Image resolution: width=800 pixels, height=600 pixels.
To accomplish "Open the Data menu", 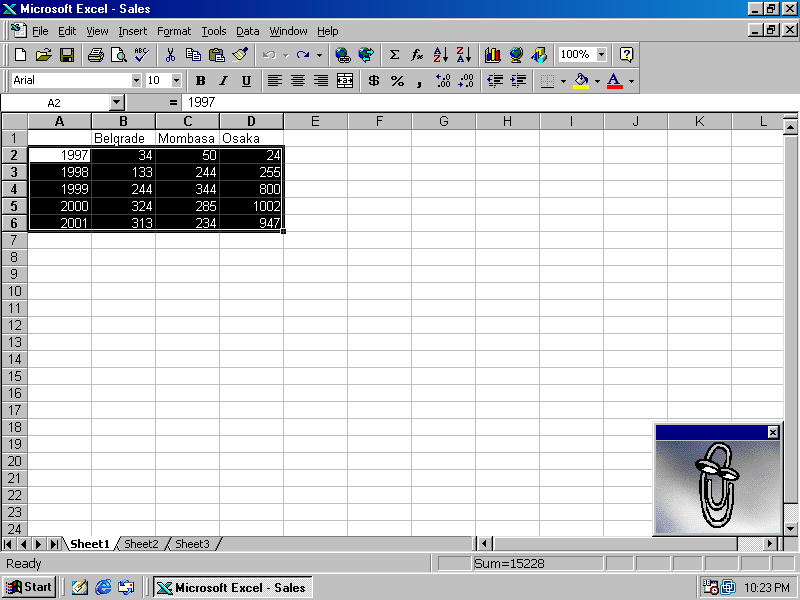I will tap(247, 31).
